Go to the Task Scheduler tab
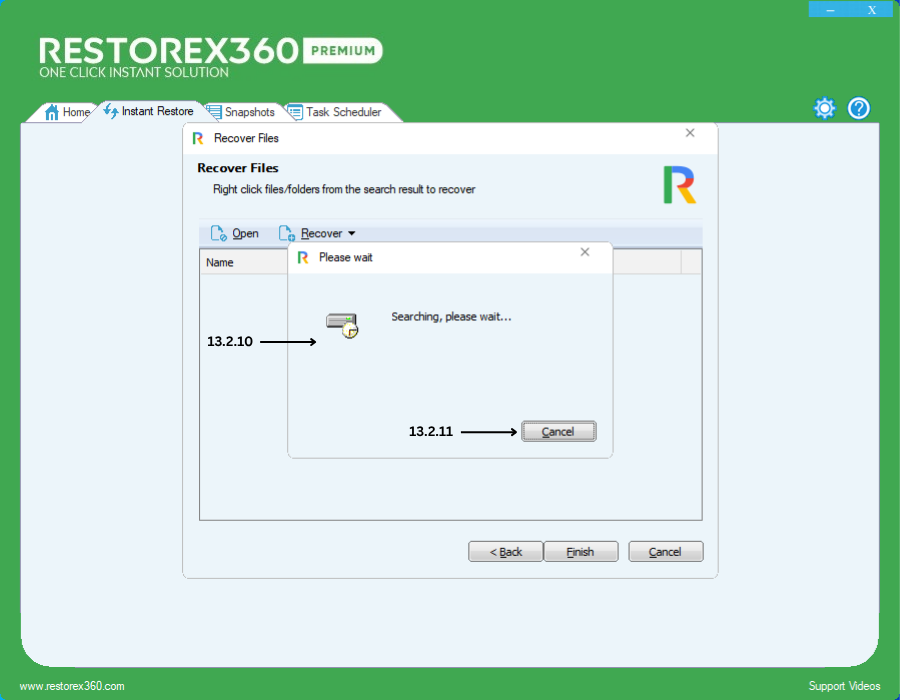 334,112
